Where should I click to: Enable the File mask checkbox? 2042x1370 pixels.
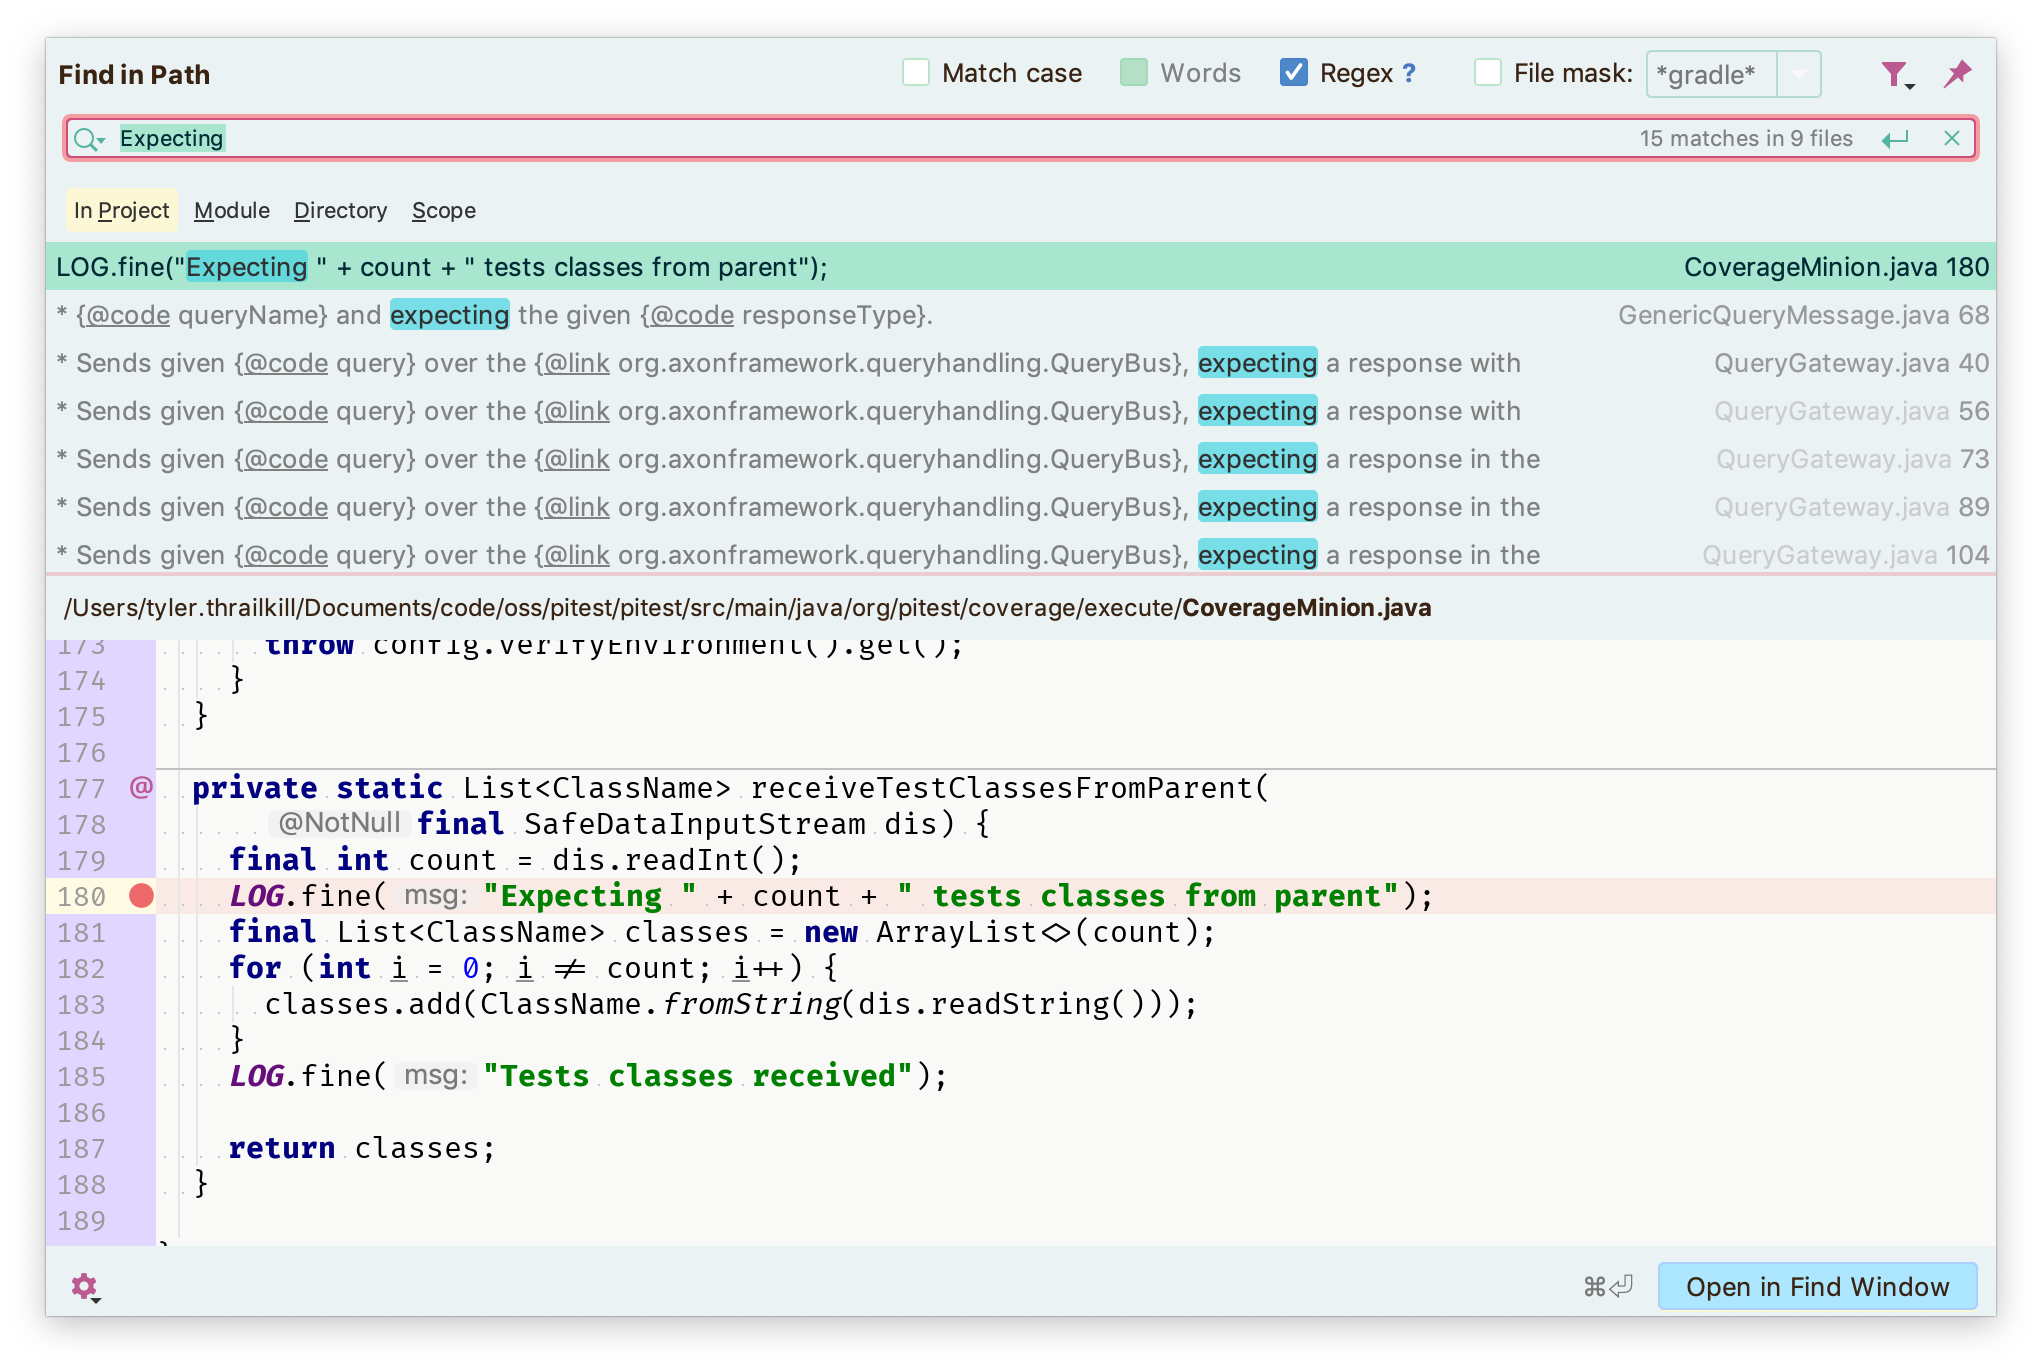coord(1488,73)
